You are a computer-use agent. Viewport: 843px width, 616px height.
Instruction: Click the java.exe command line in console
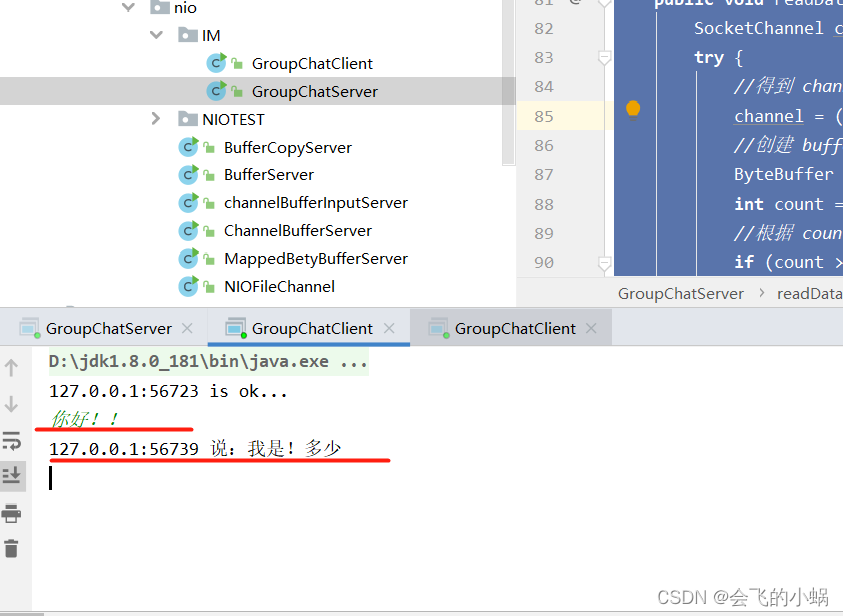click(x=209, y=361)
